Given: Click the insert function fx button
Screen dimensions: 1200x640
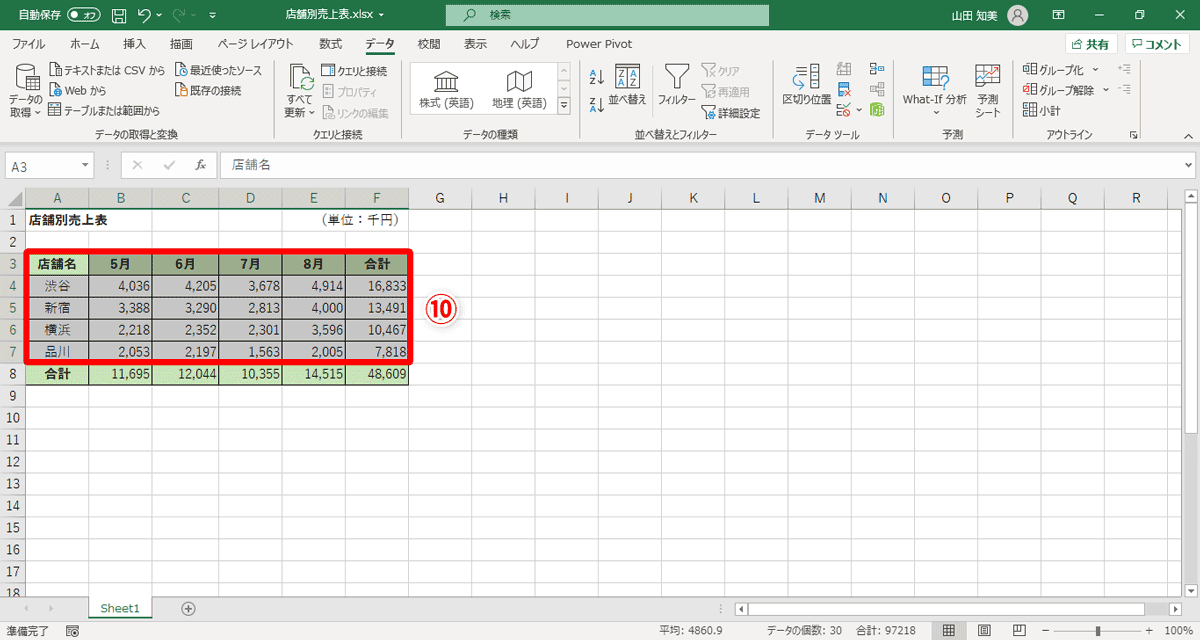Looking at the screenshot, I should pyautogui.click(x=200, y=165).
